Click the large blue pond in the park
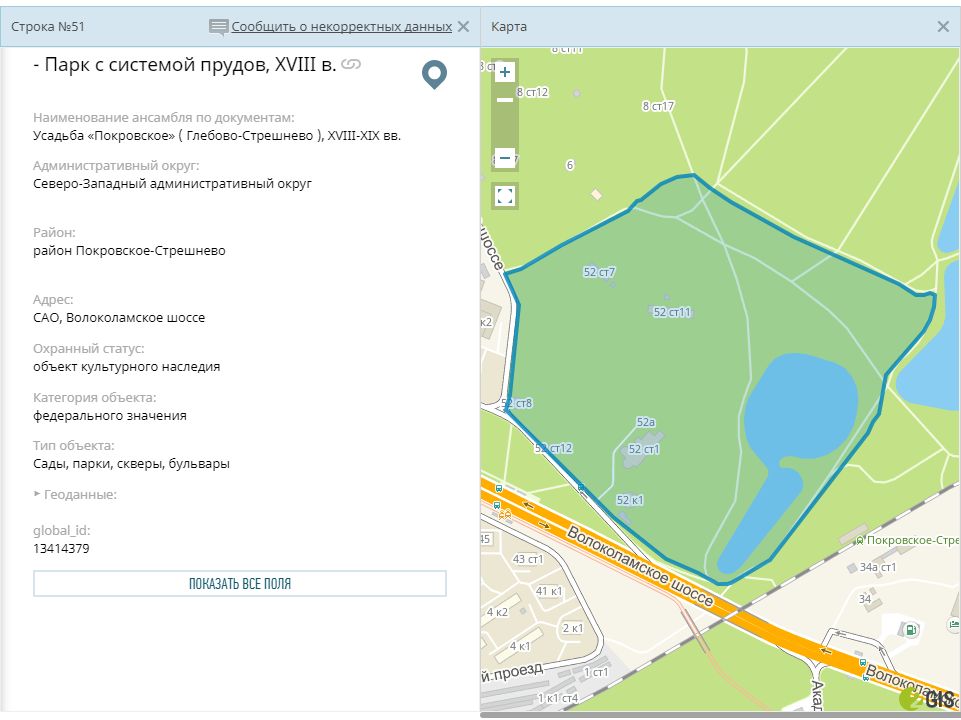Viewport: 961px width, 720px height. (800, 404)
